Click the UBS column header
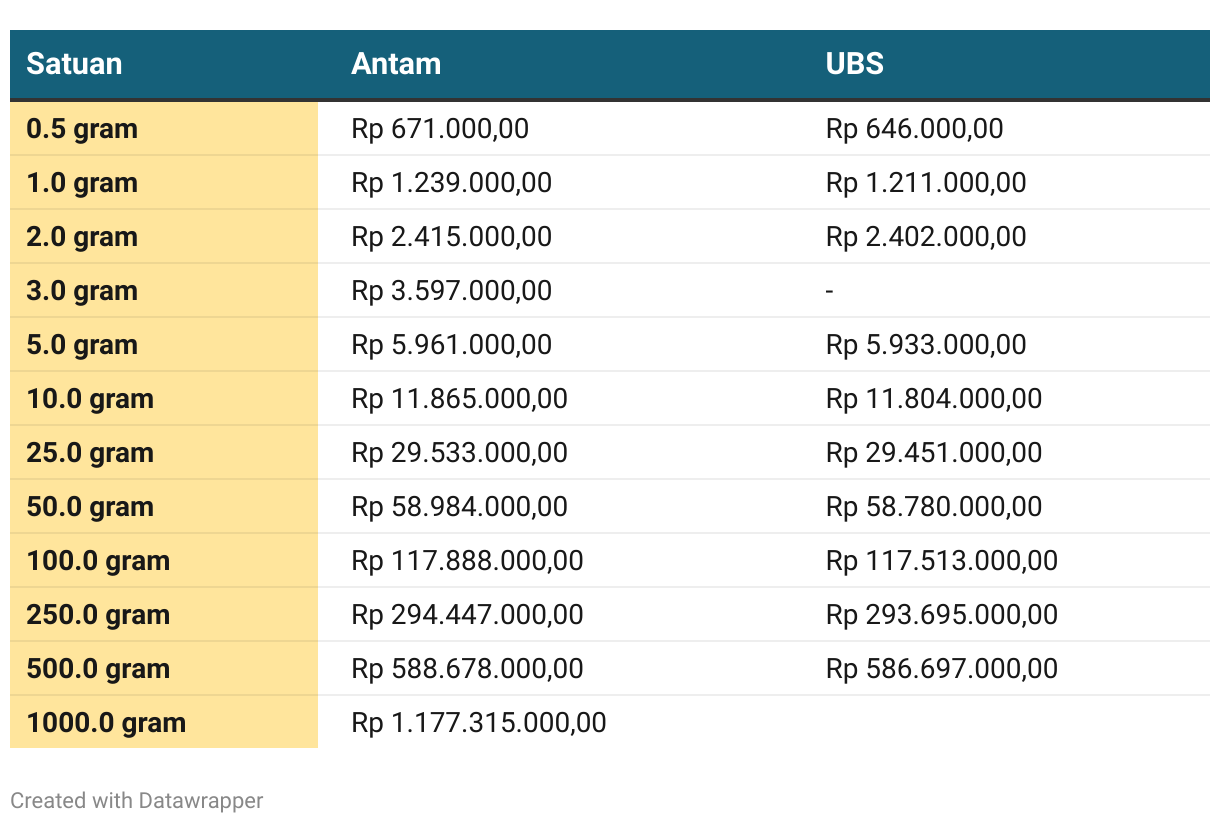This screenshot has height=824, width=1220. [855, 64]
